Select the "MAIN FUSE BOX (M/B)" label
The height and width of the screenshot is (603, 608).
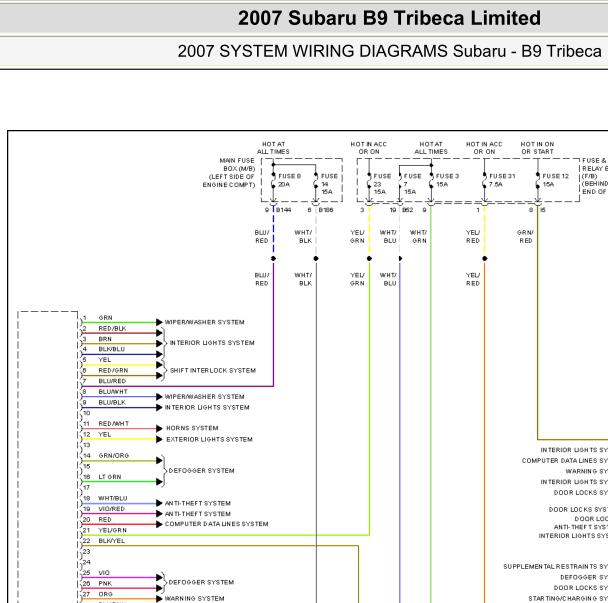[x=237, y=164]
